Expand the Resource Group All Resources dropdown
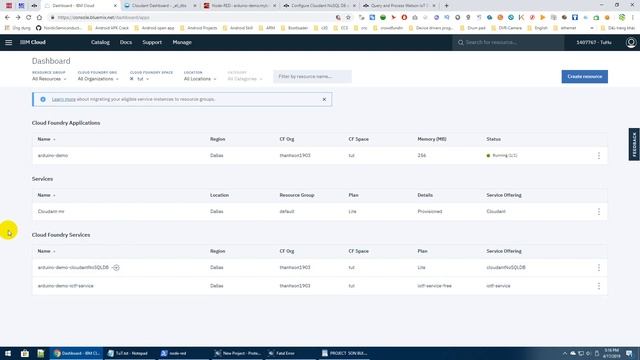This screenshot has height=360, width=640. (x=49, y=79)
